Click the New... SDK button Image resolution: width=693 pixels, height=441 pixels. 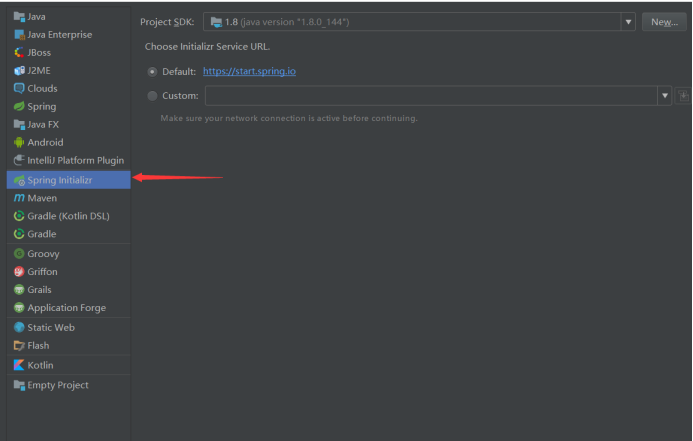(x=664, y=22)
